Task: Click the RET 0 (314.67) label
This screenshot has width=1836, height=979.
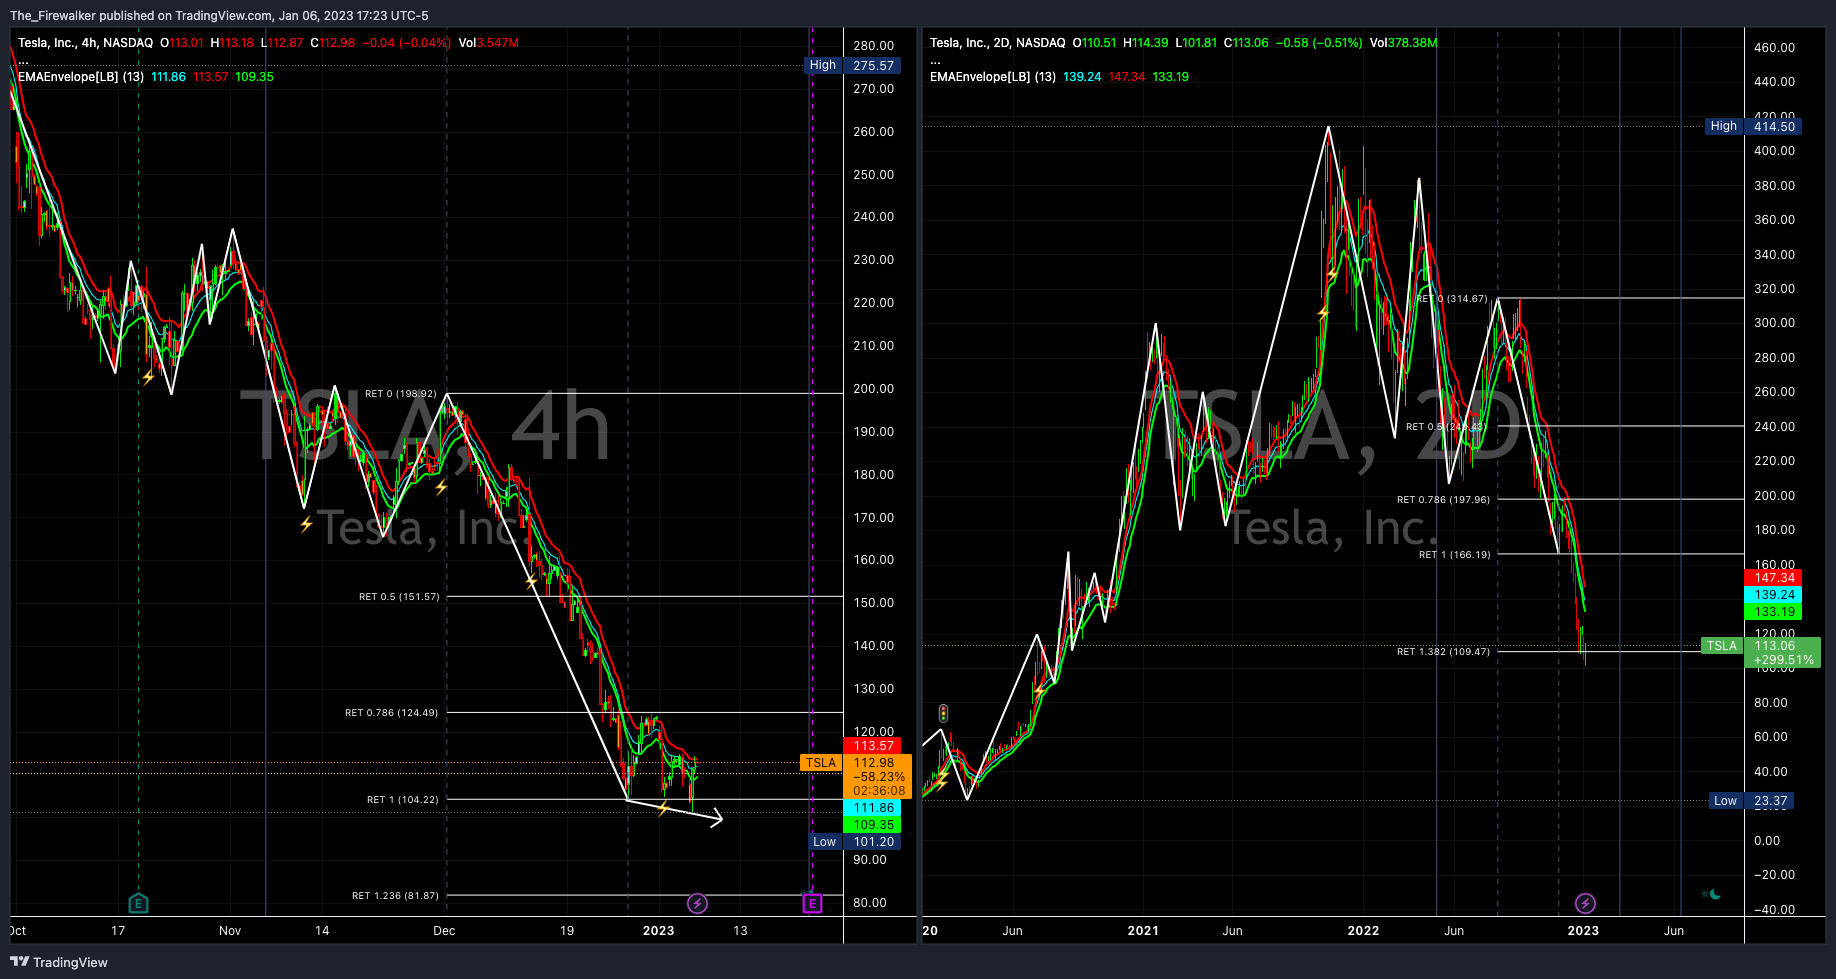Action: coord(1451,299)
